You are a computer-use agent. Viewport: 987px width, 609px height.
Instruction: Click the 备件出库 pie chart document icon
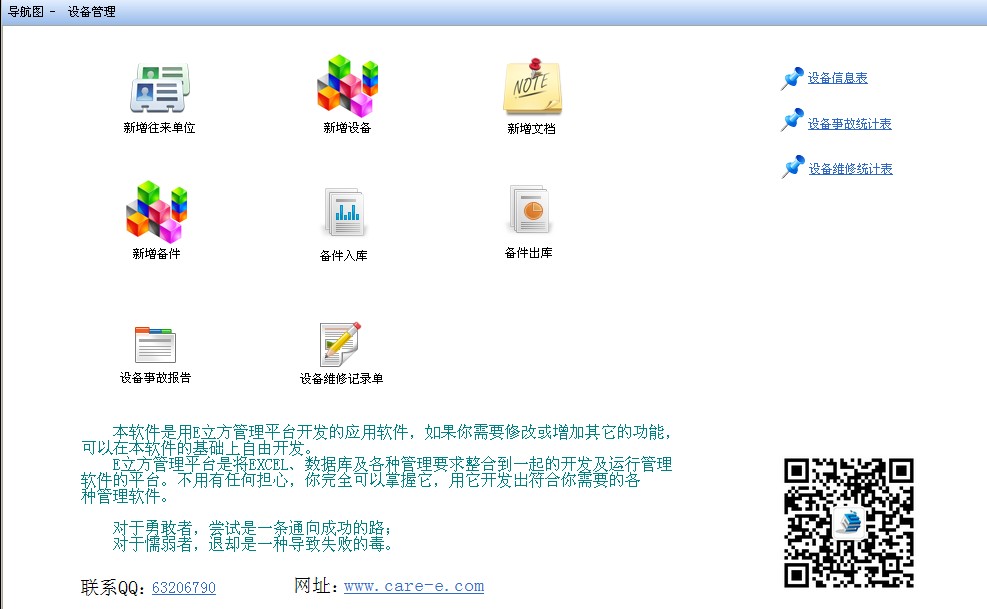click(x=529, y=210)
